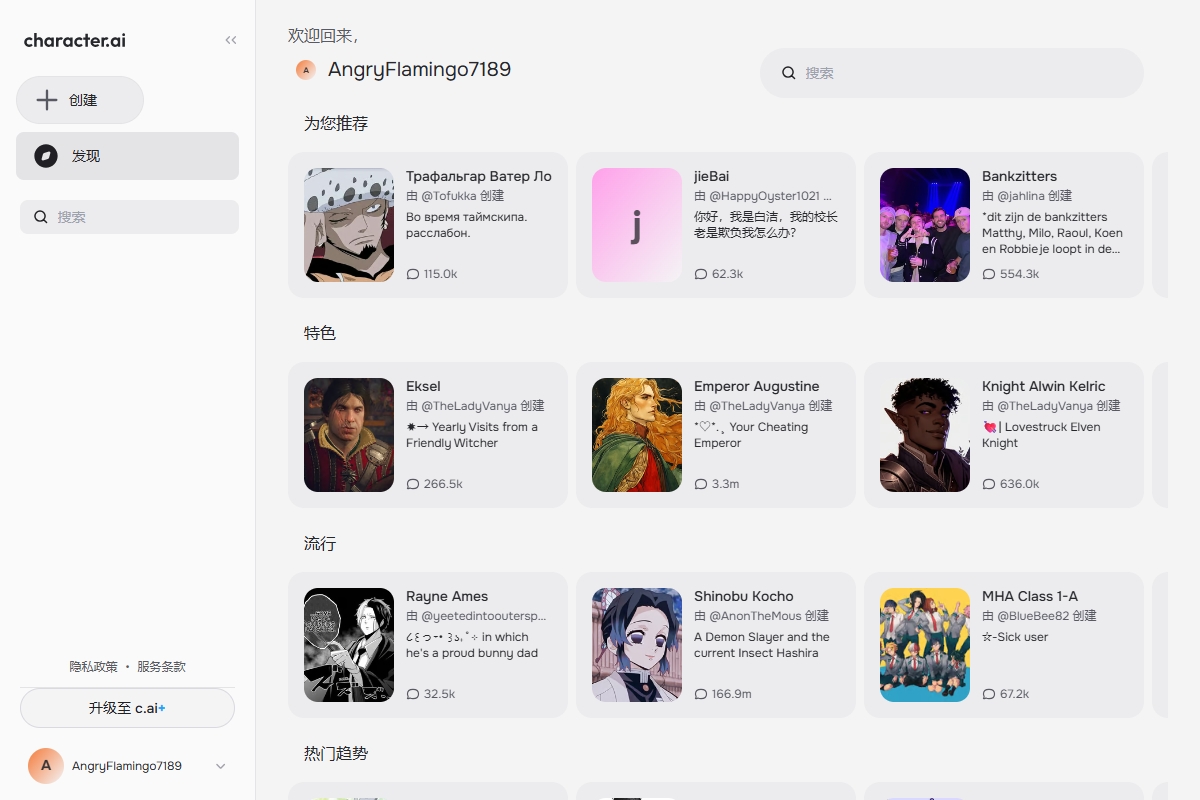The image size is (1200, 800).
Task: Click the small avatar next to welcome username
Action: tap(306, 70)
